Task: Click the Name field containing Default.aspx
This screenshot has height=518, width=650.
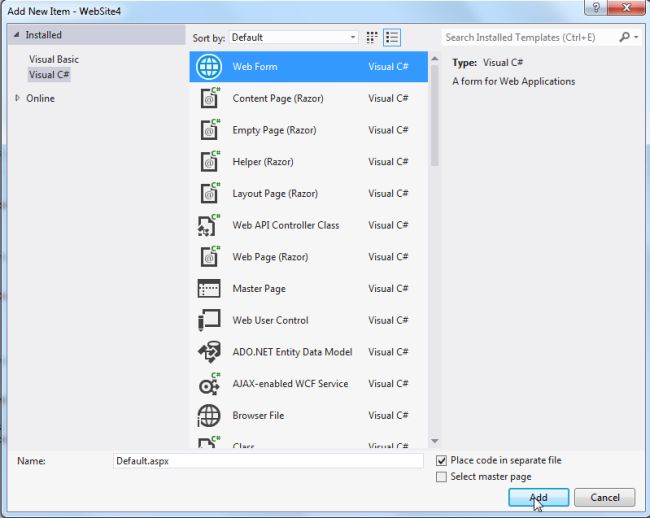Action: pos(268,461)
